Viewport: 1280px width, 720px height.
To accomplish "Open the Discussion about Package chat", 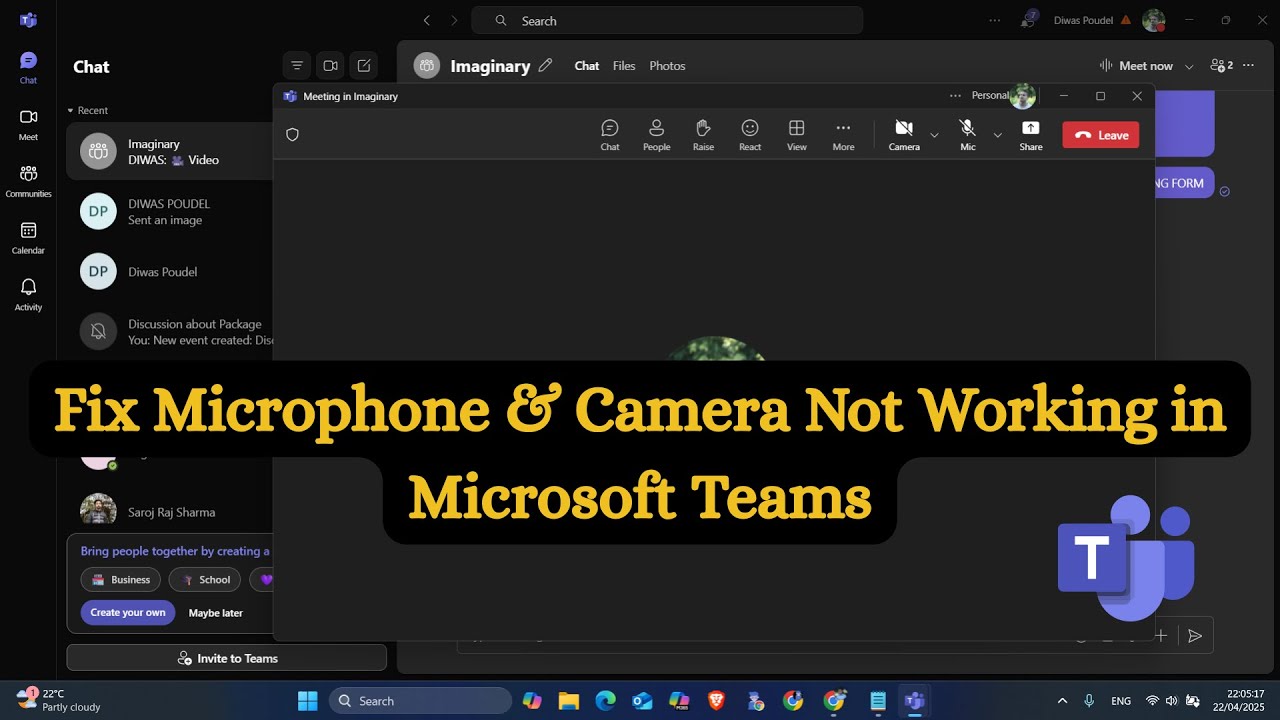I will (x=170, y=331).
